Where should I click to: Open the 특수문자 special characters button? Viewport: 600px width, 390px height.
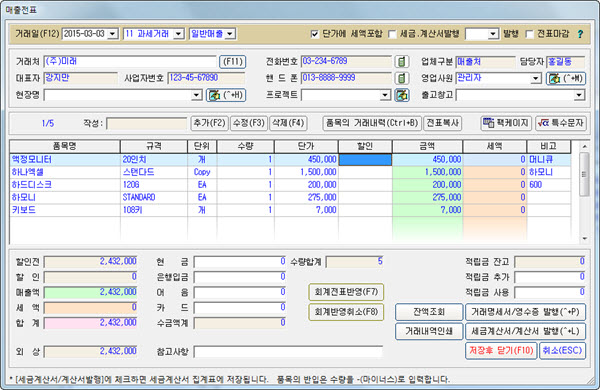(x=561, y=123)
